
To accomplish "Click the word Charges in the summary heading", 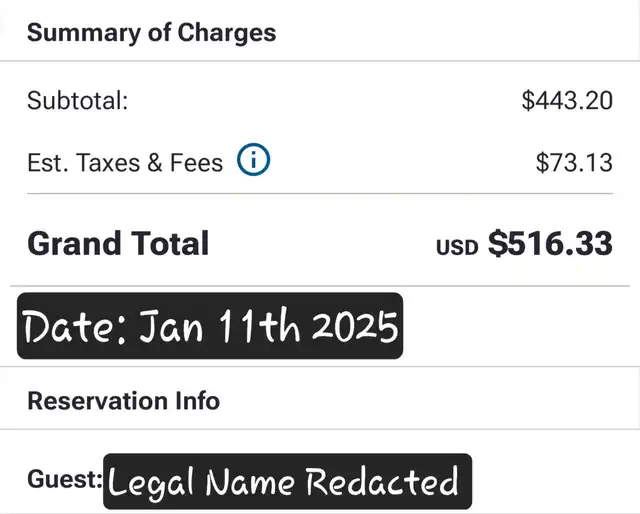I will coord(227,32).
